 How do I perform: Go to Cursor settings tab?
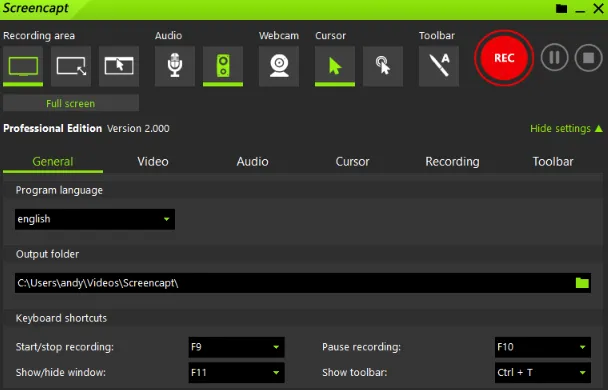coord(352,162)
